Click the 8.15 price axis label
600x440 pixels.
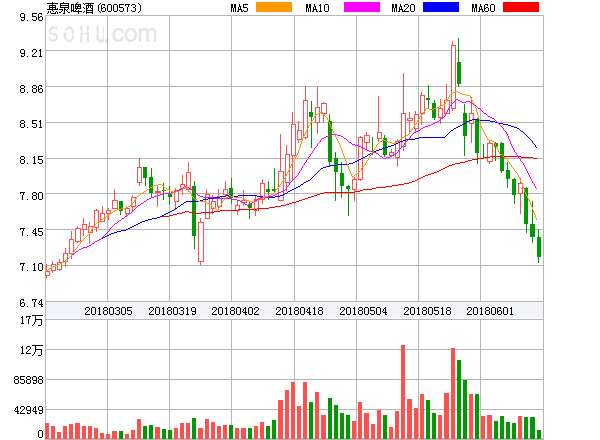(x=31, y=160)
